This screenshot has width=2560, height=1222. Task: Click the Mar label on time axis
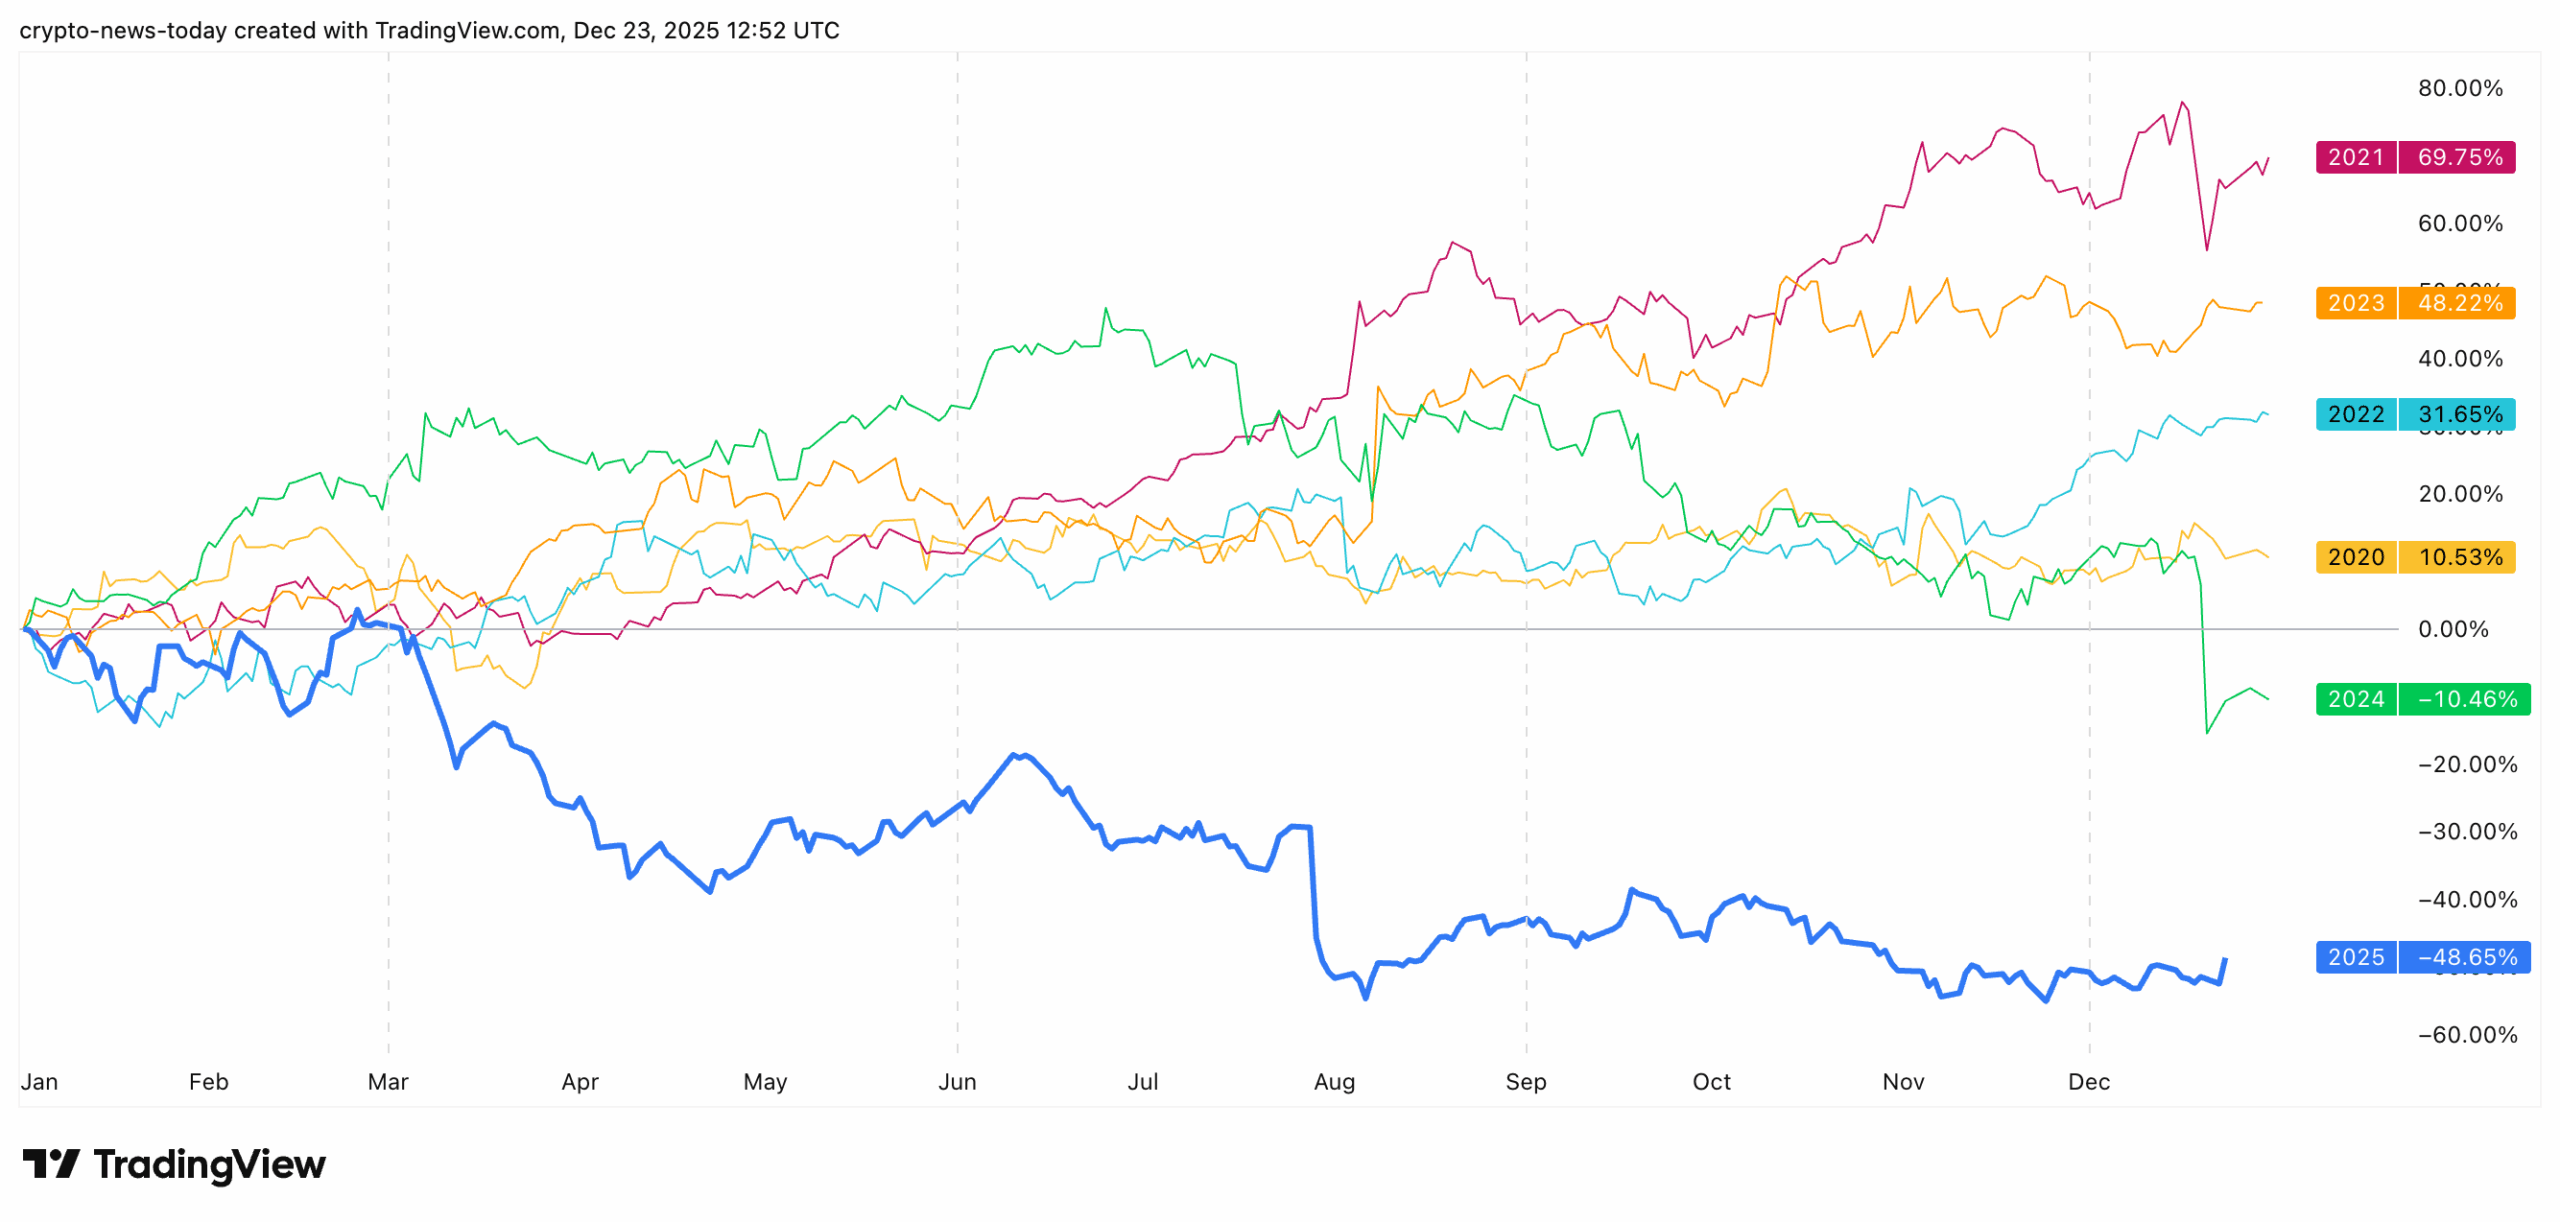[388, 1081]
